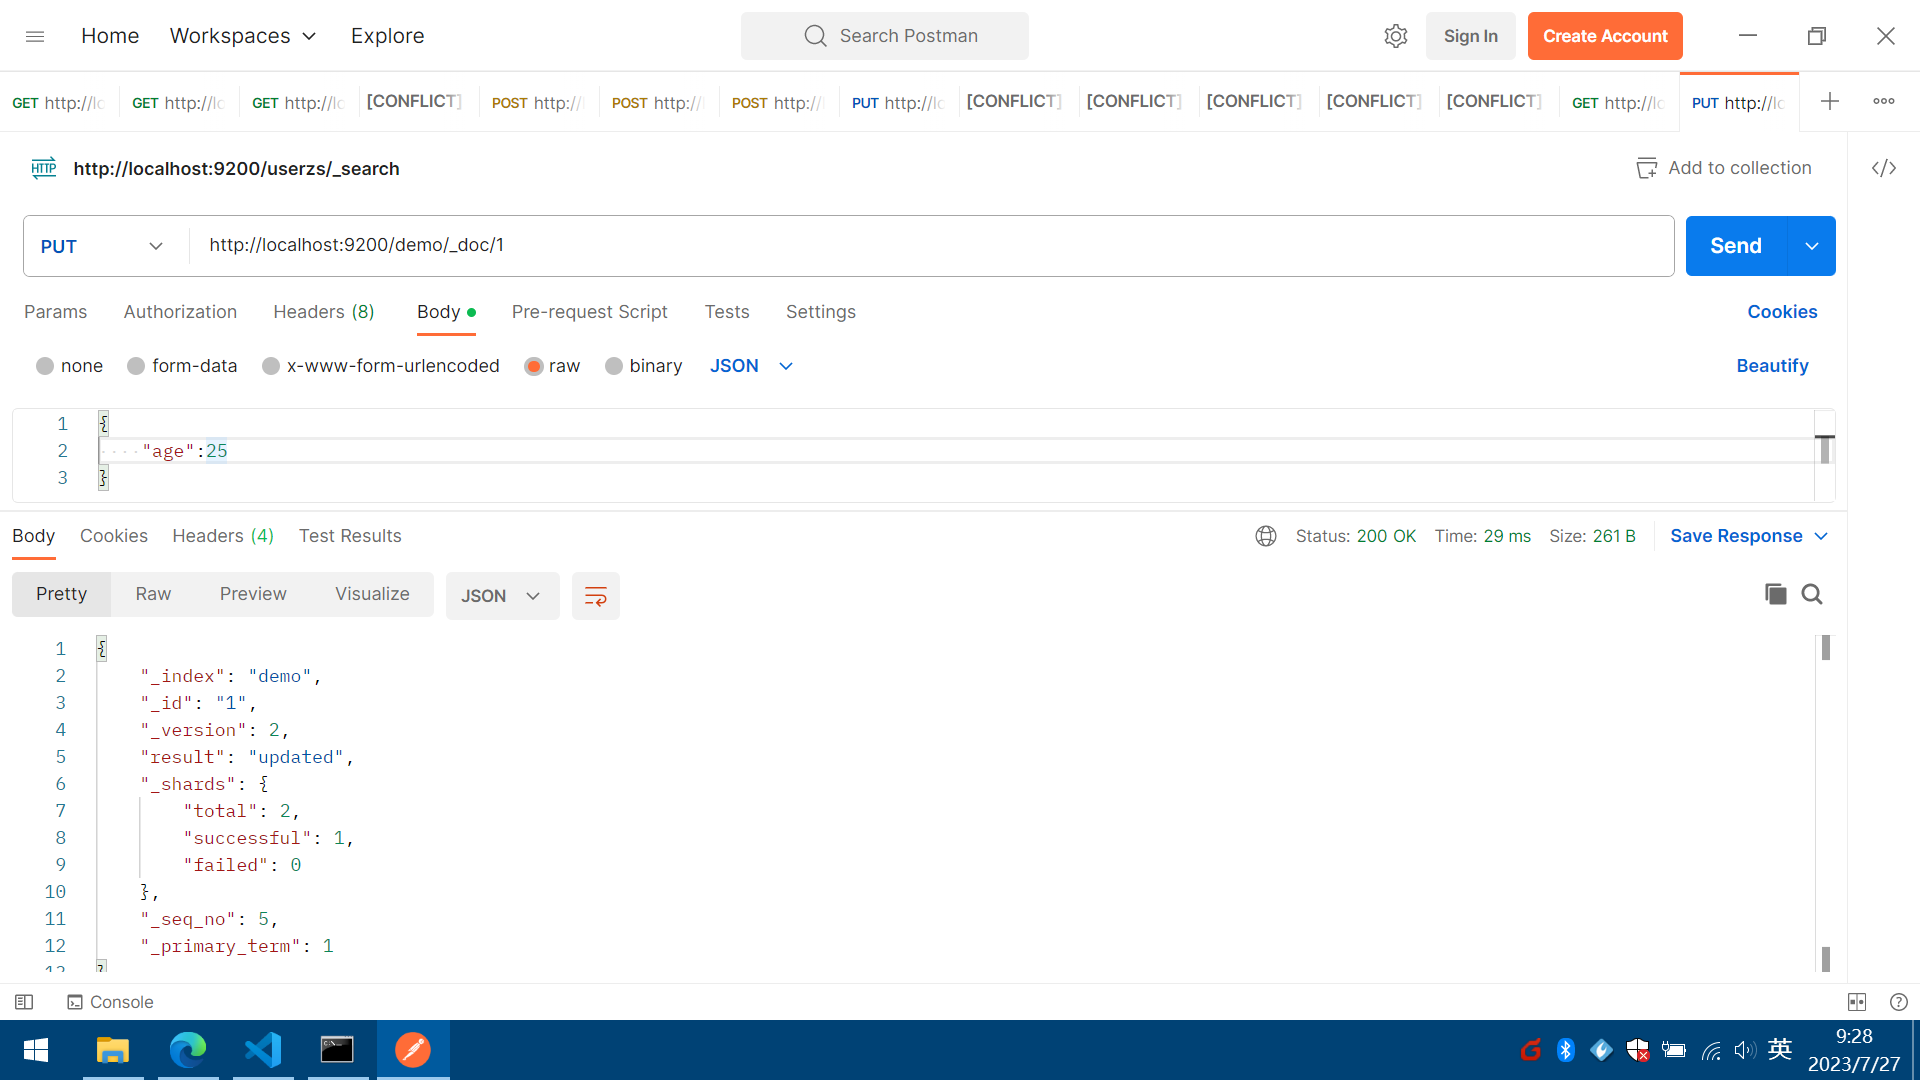1920x1080 pixels.
Task: Open the settings gear icon
Action: [x=1395, y=36]
